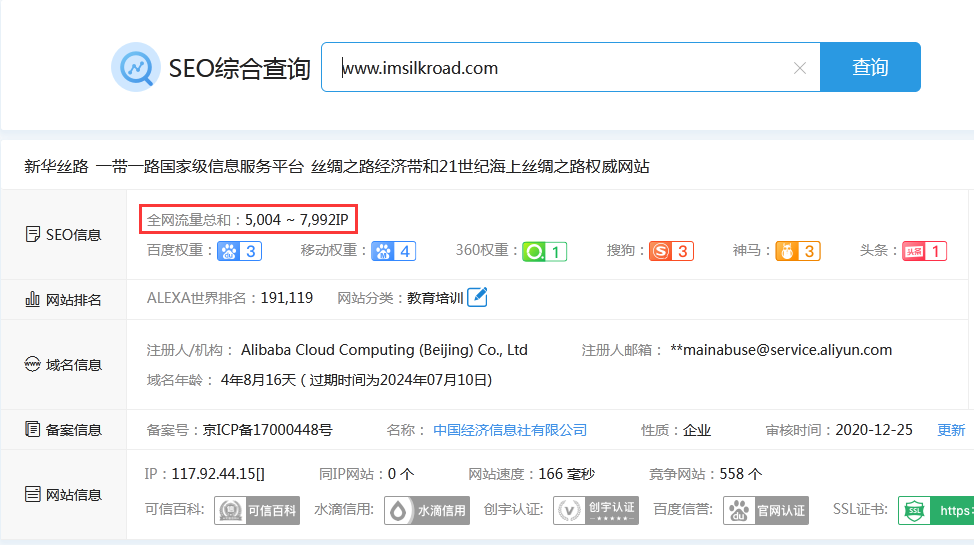The height and width of the screenshot is (545, 974).
Task: Click the 竞争网站 558 个 value
Action: (740, 474)
